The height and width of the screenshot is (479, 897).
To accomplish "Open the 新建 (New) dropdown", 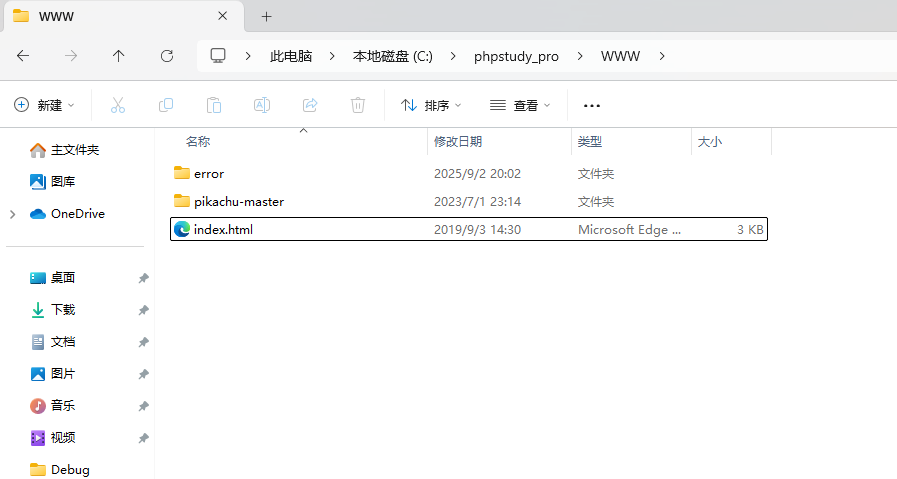I will point(45,105).
